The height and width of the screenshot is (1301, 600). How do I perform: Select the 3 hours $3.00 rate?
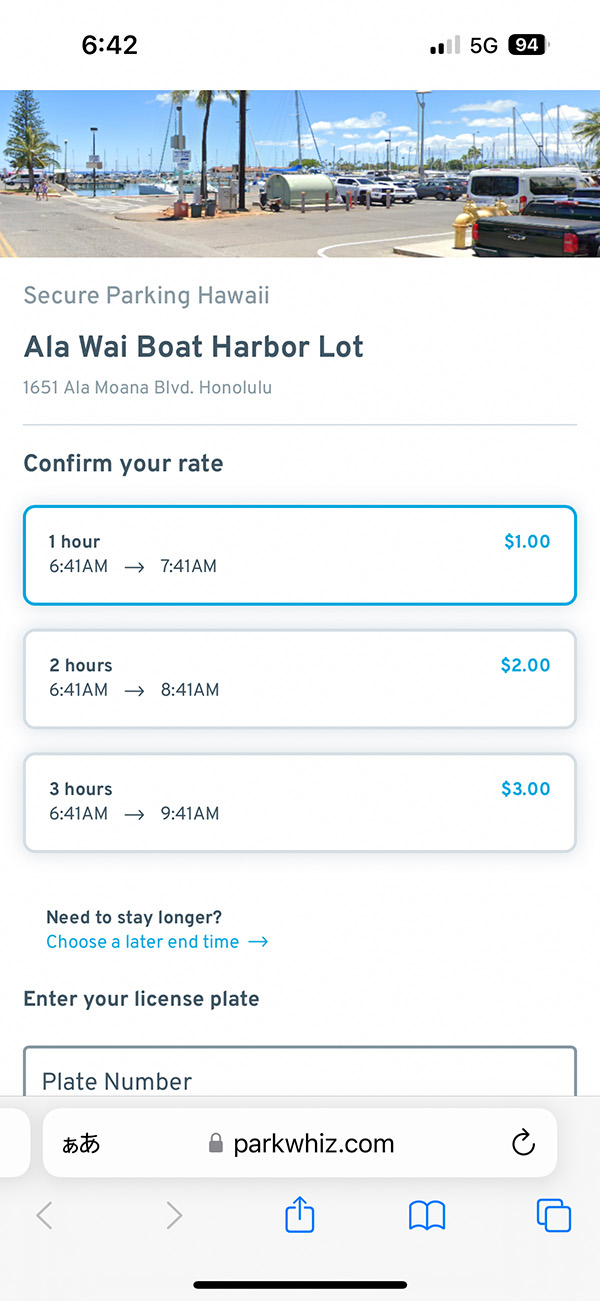click(300, 802)
